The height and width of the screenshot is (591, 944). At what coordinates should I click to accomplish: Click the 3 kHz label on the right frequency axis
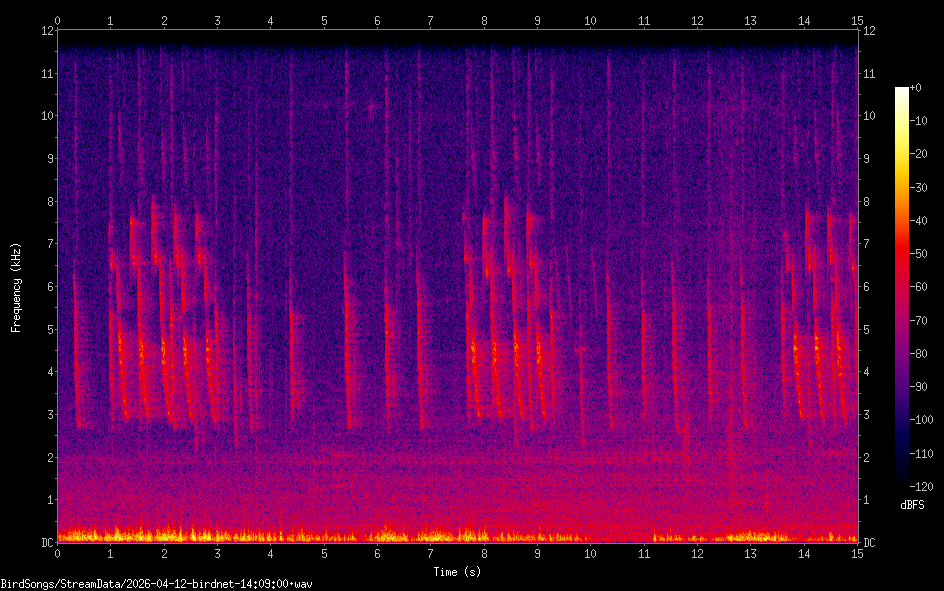867,415
